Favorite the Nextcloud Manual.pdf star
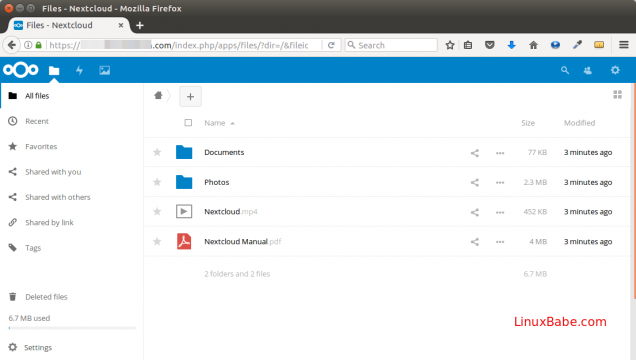The image size is (636, 360). click(157, 242)
